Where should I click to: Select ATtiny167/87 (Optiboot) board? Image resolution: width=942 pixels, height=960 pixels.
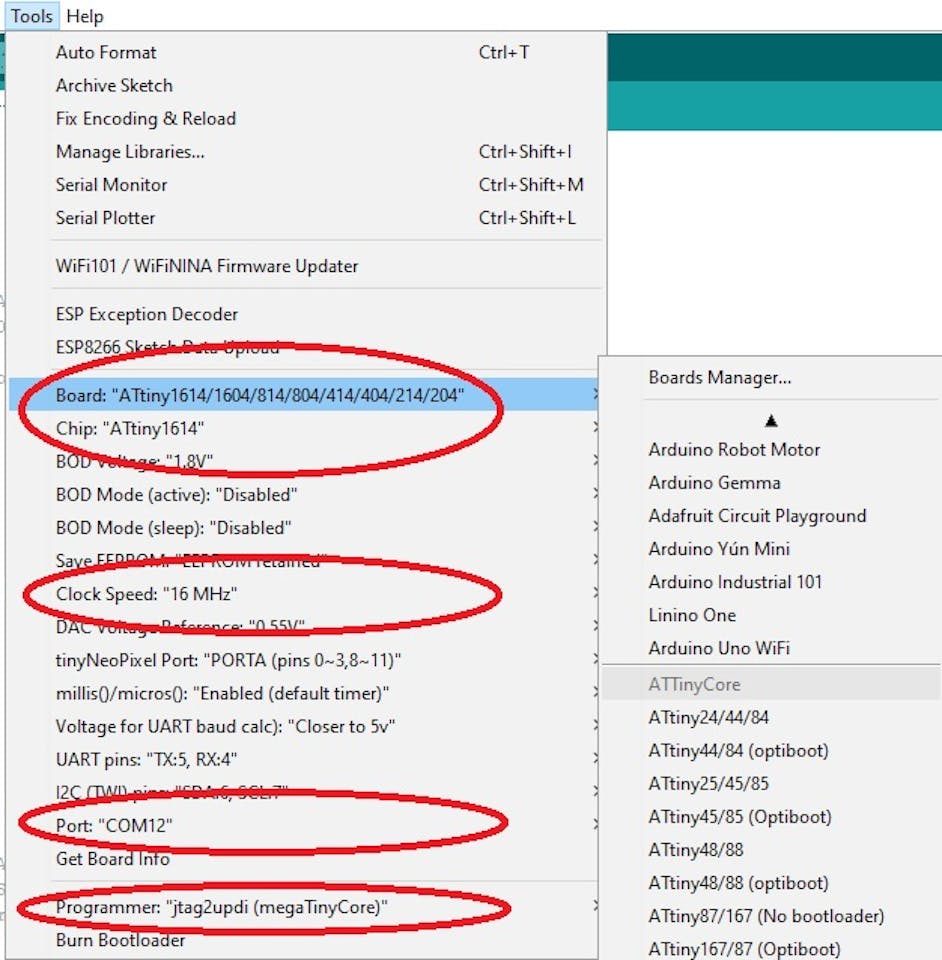[771, 947]
